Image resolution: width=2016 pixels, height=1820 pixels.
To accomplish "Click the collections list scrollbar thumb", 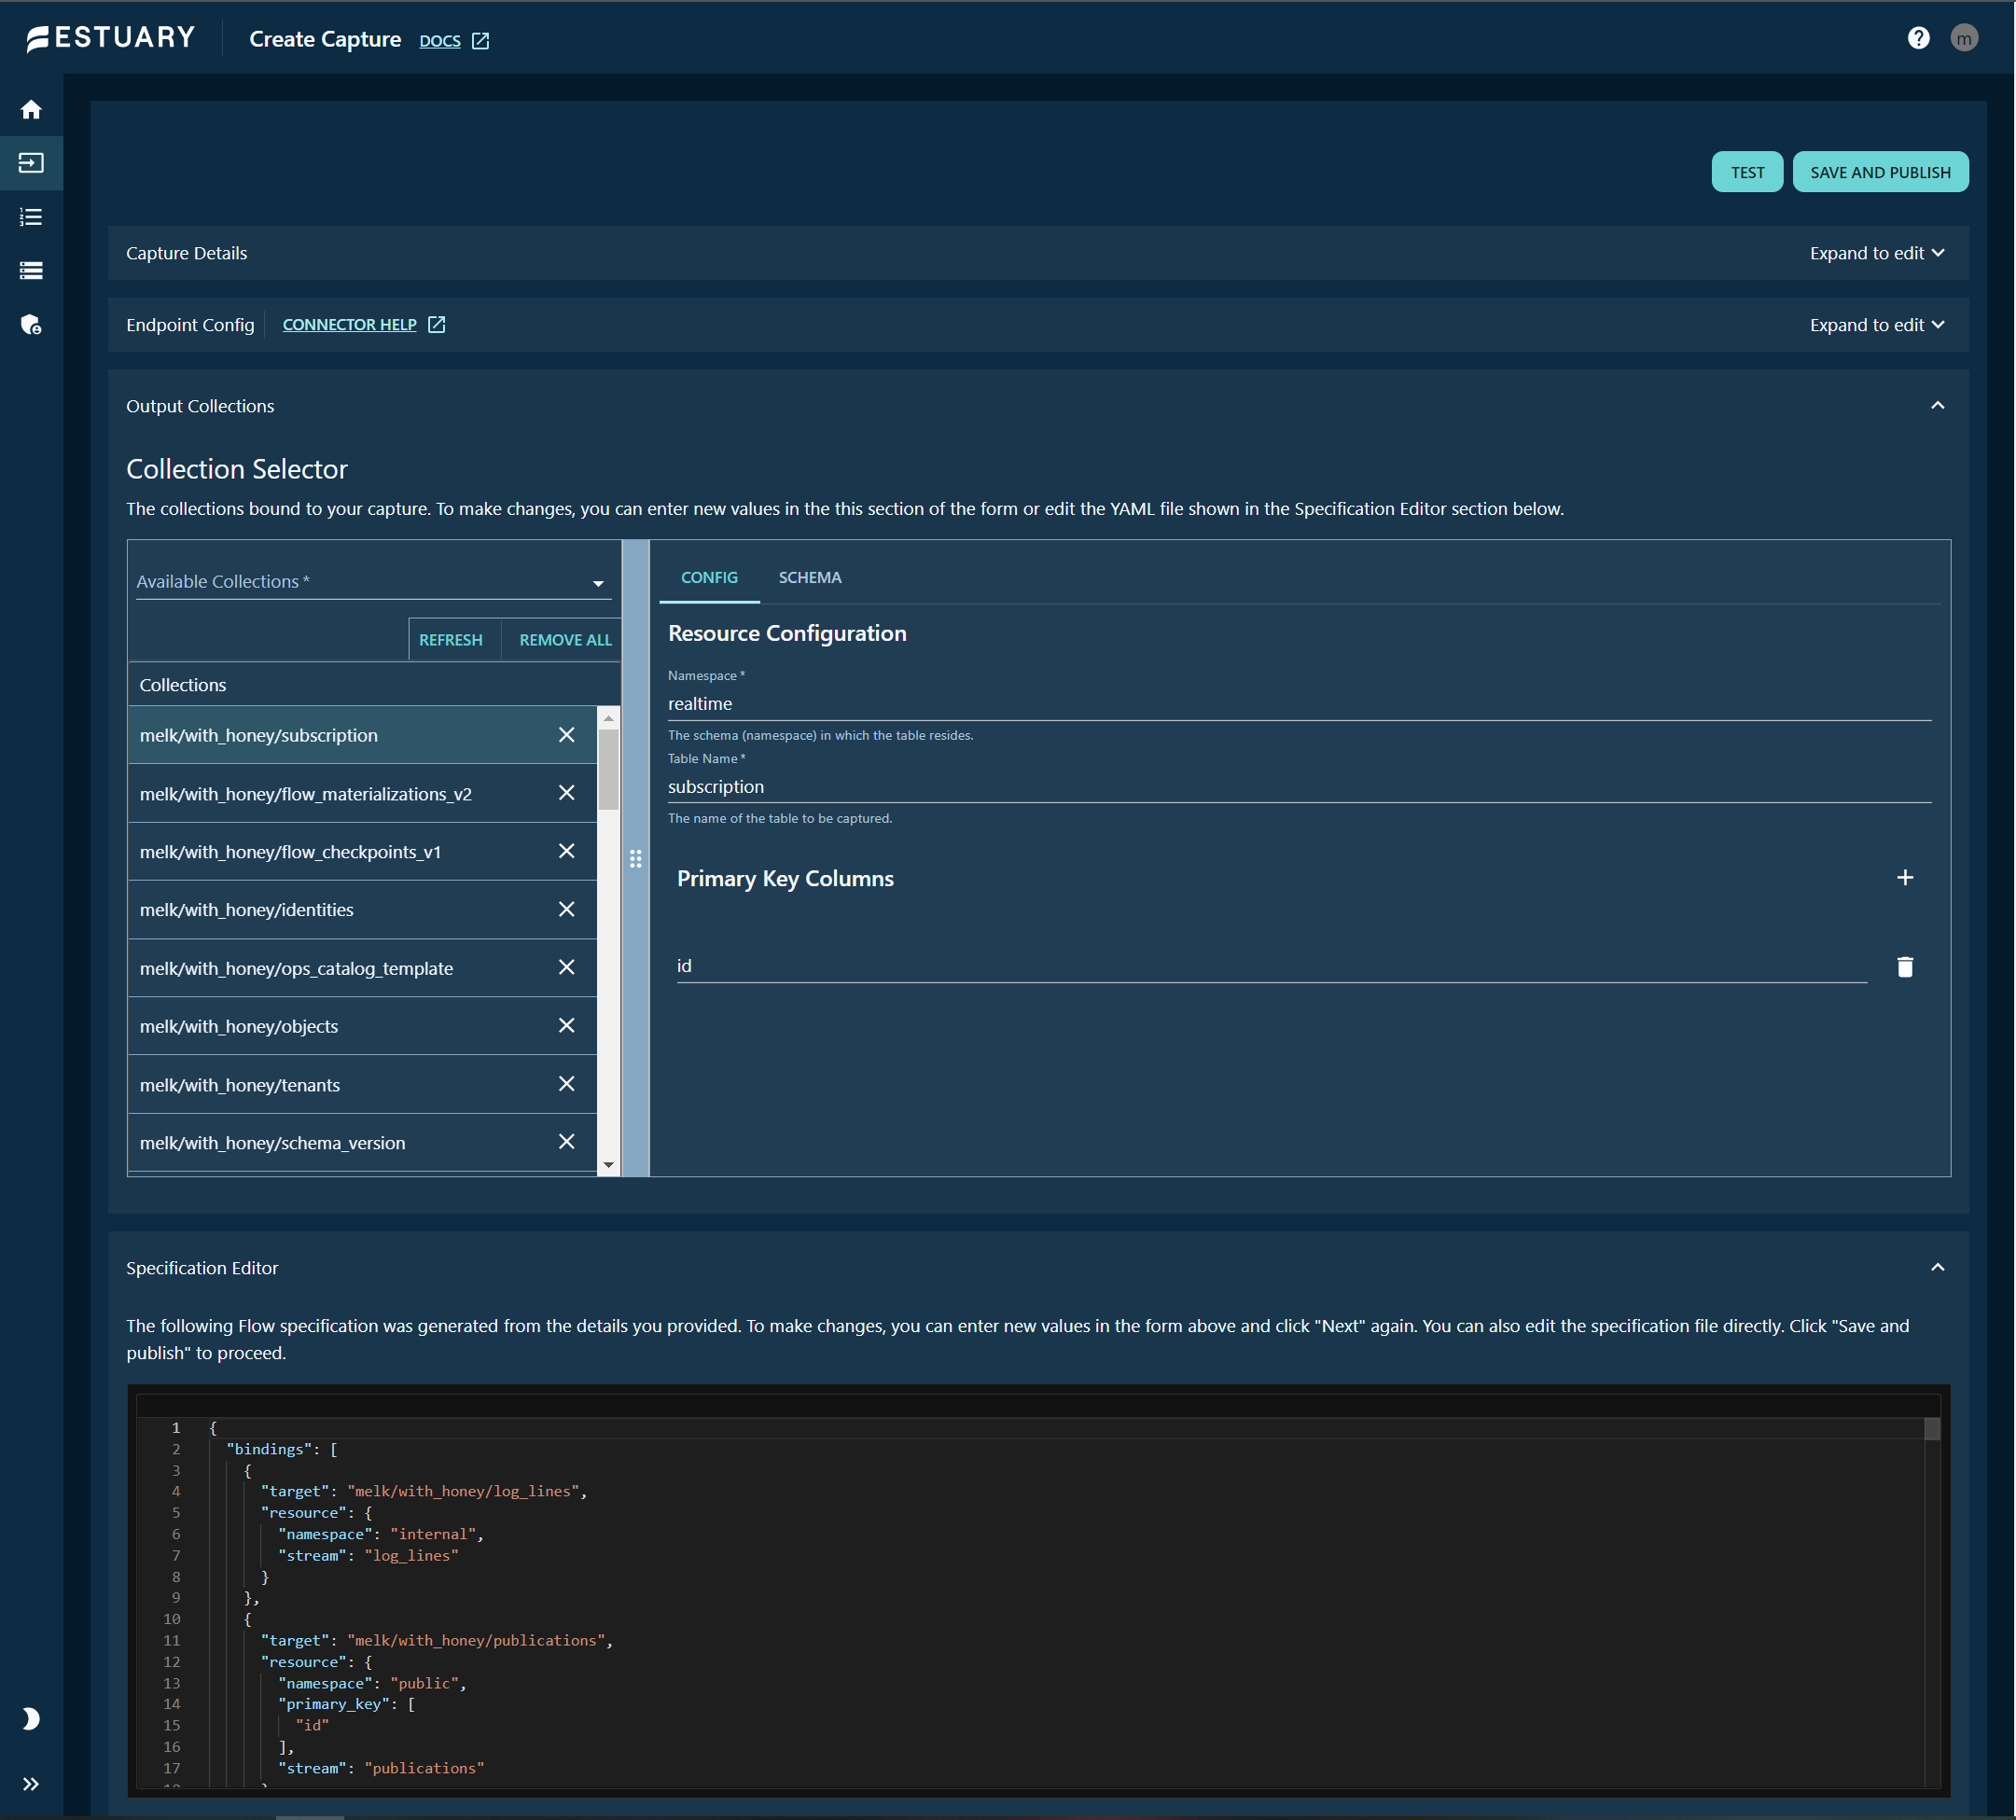I will tap(608, 770).
